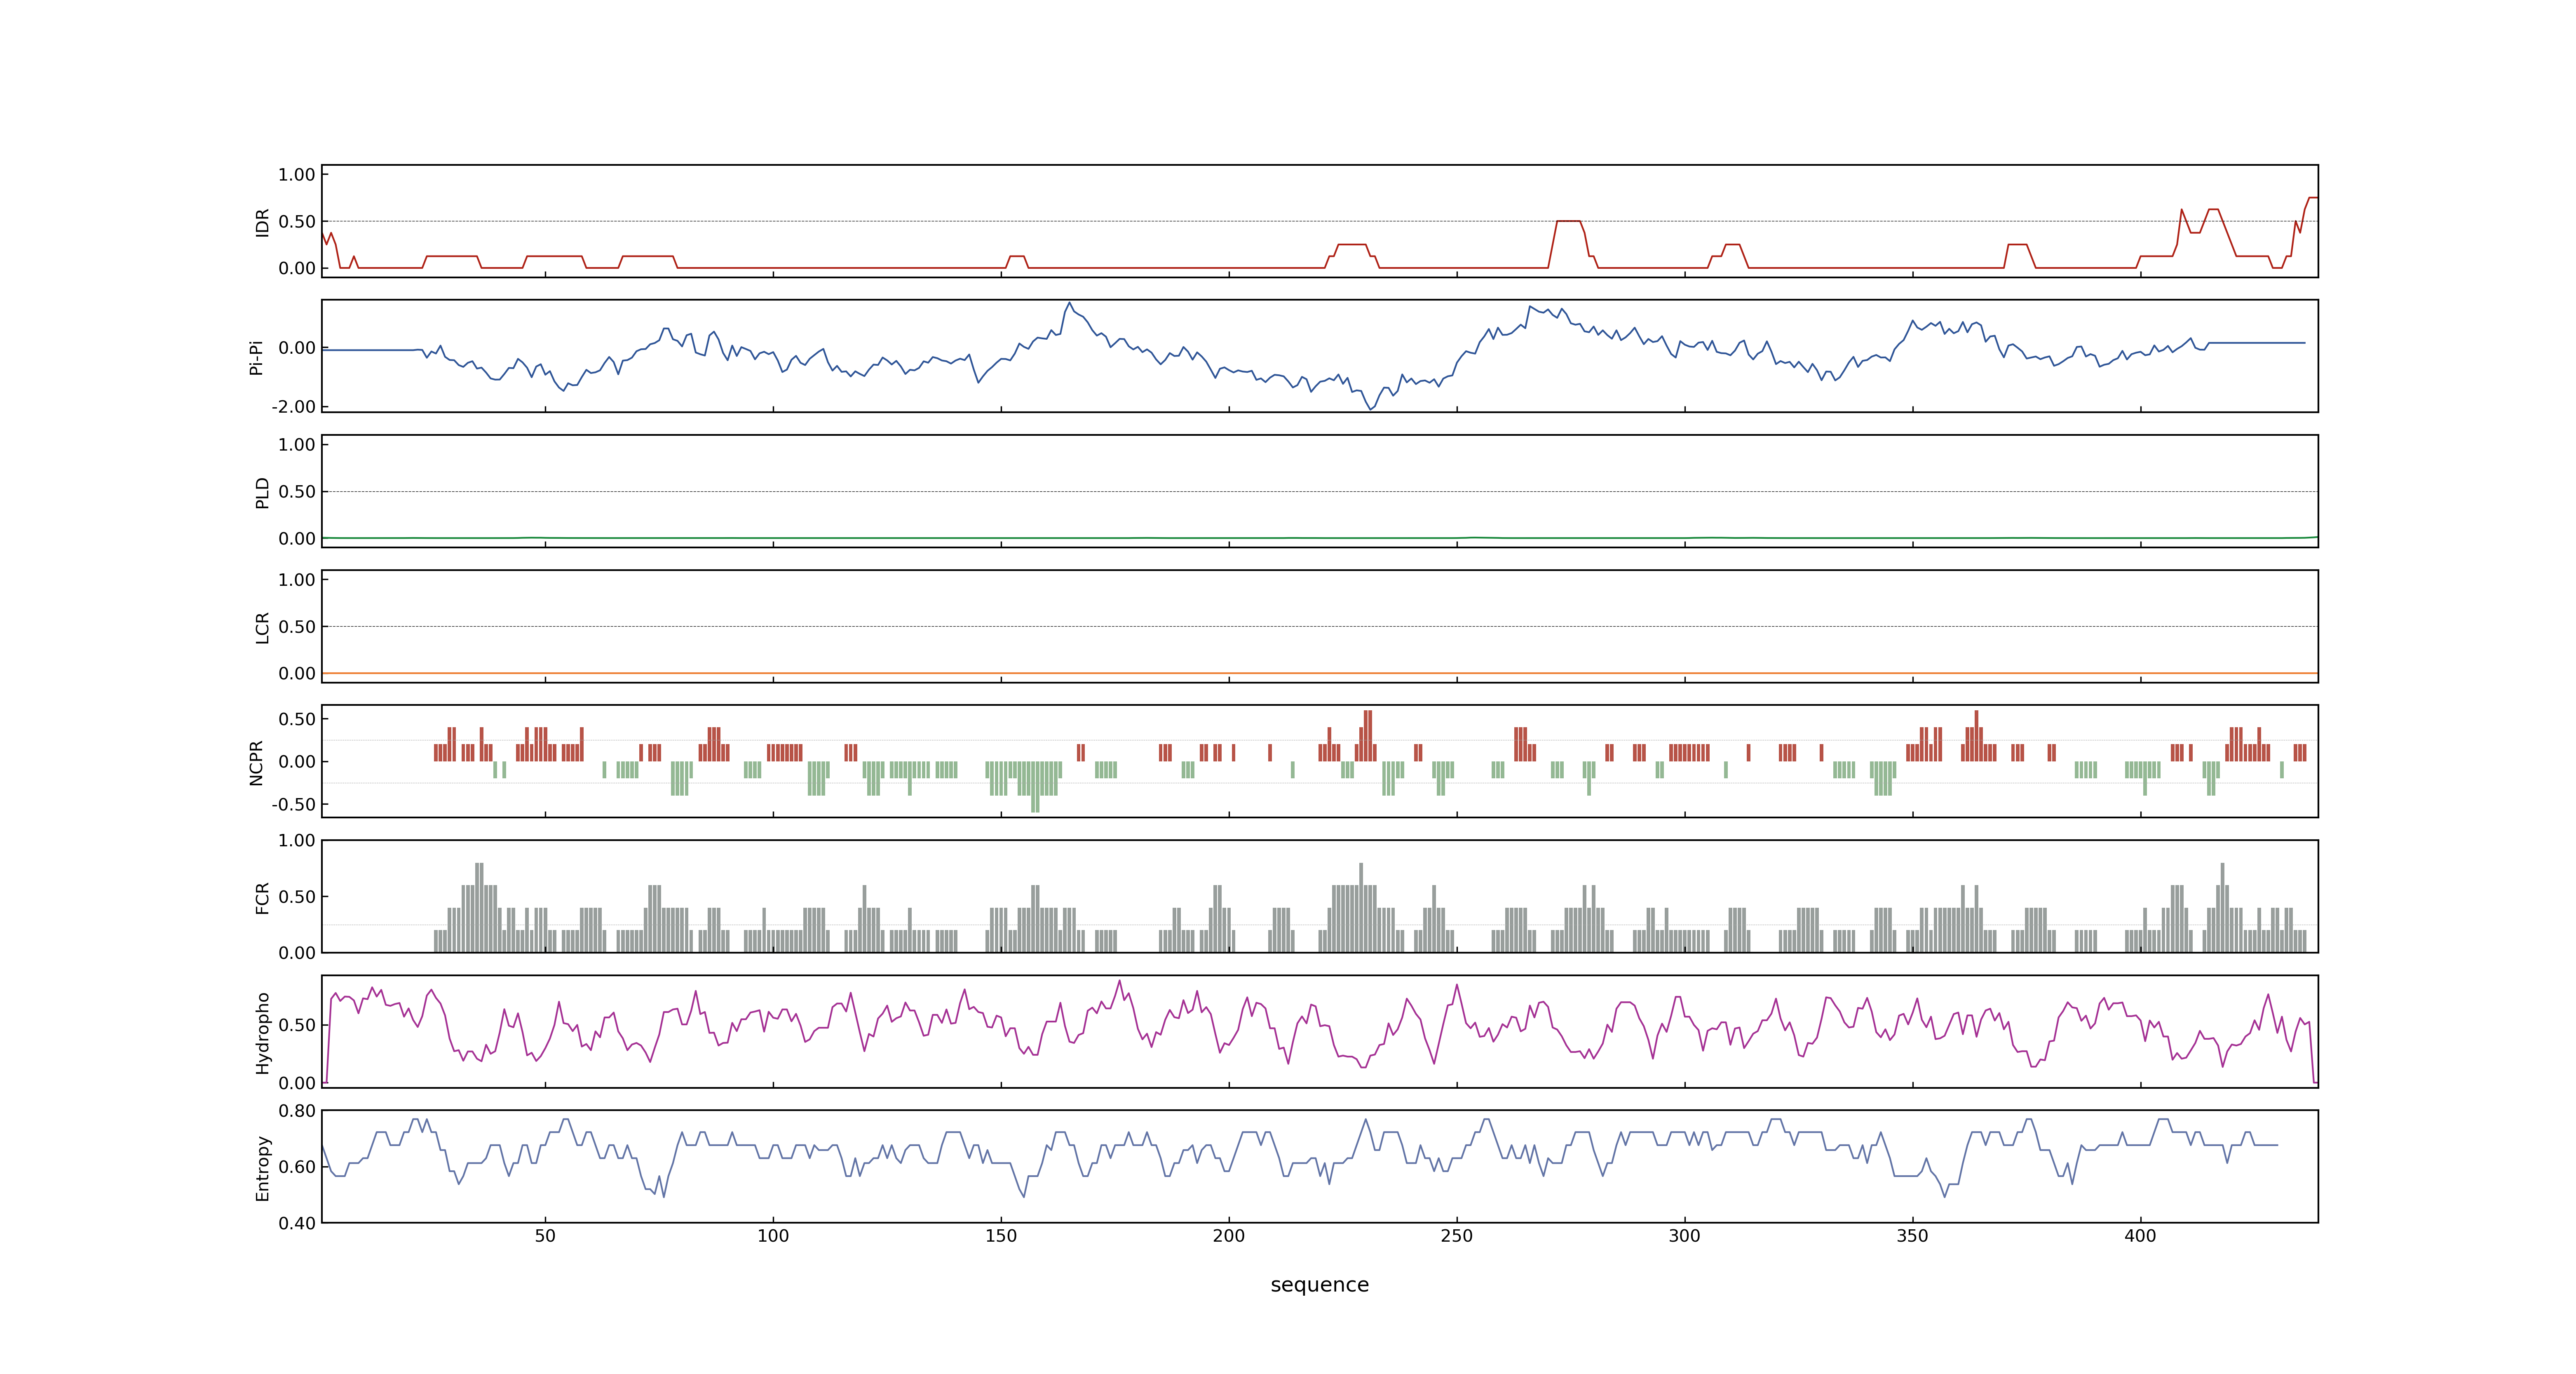Click the 0.80 tick on Entropy axis
The width and height of the screenshot is (2576, 1374).
tap(297, 1111)
